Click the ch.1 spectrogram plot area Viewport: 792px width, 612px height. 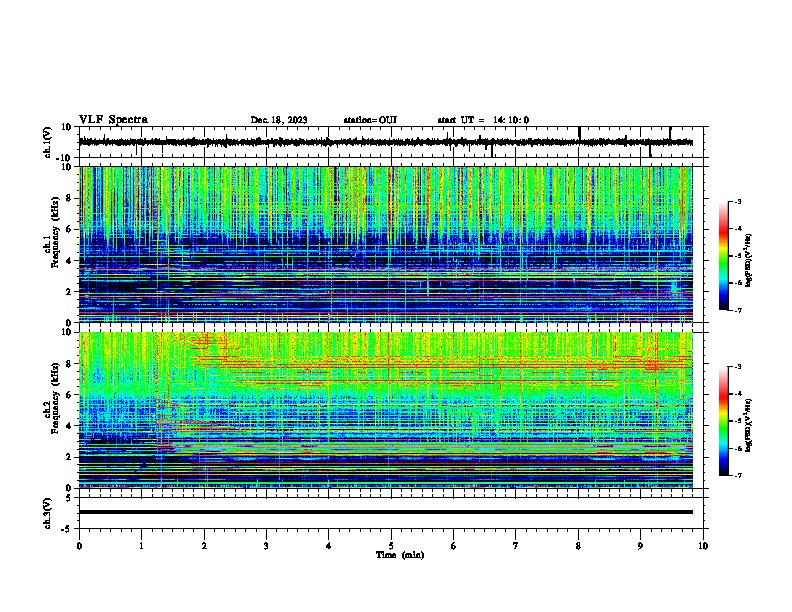[x=386, y=244]
